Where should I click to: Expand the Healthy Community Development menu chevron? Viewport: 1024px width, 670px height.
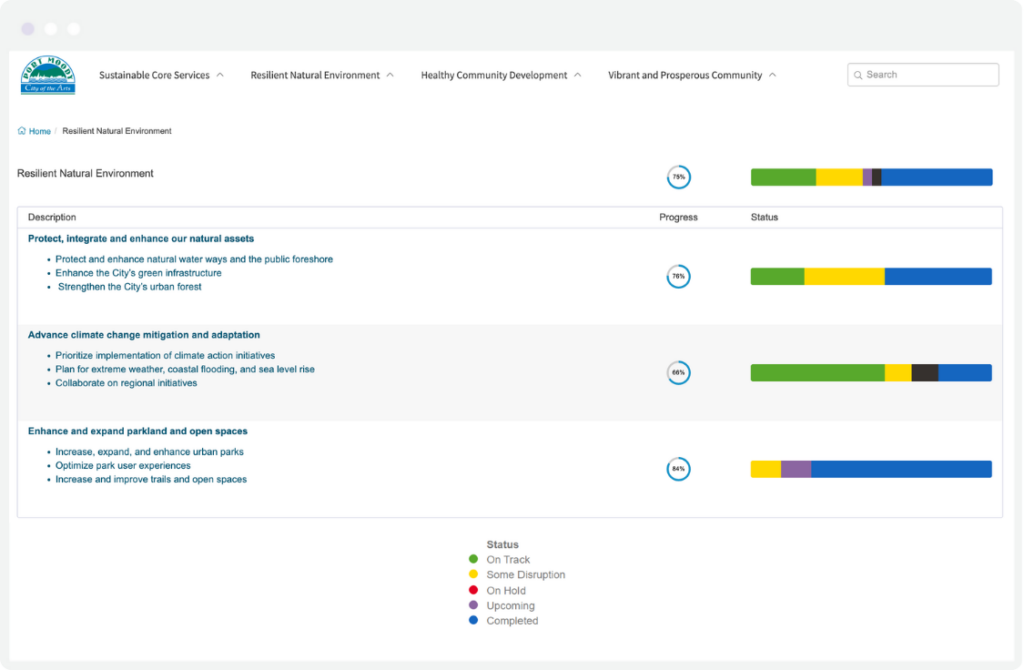click(577, 75)
